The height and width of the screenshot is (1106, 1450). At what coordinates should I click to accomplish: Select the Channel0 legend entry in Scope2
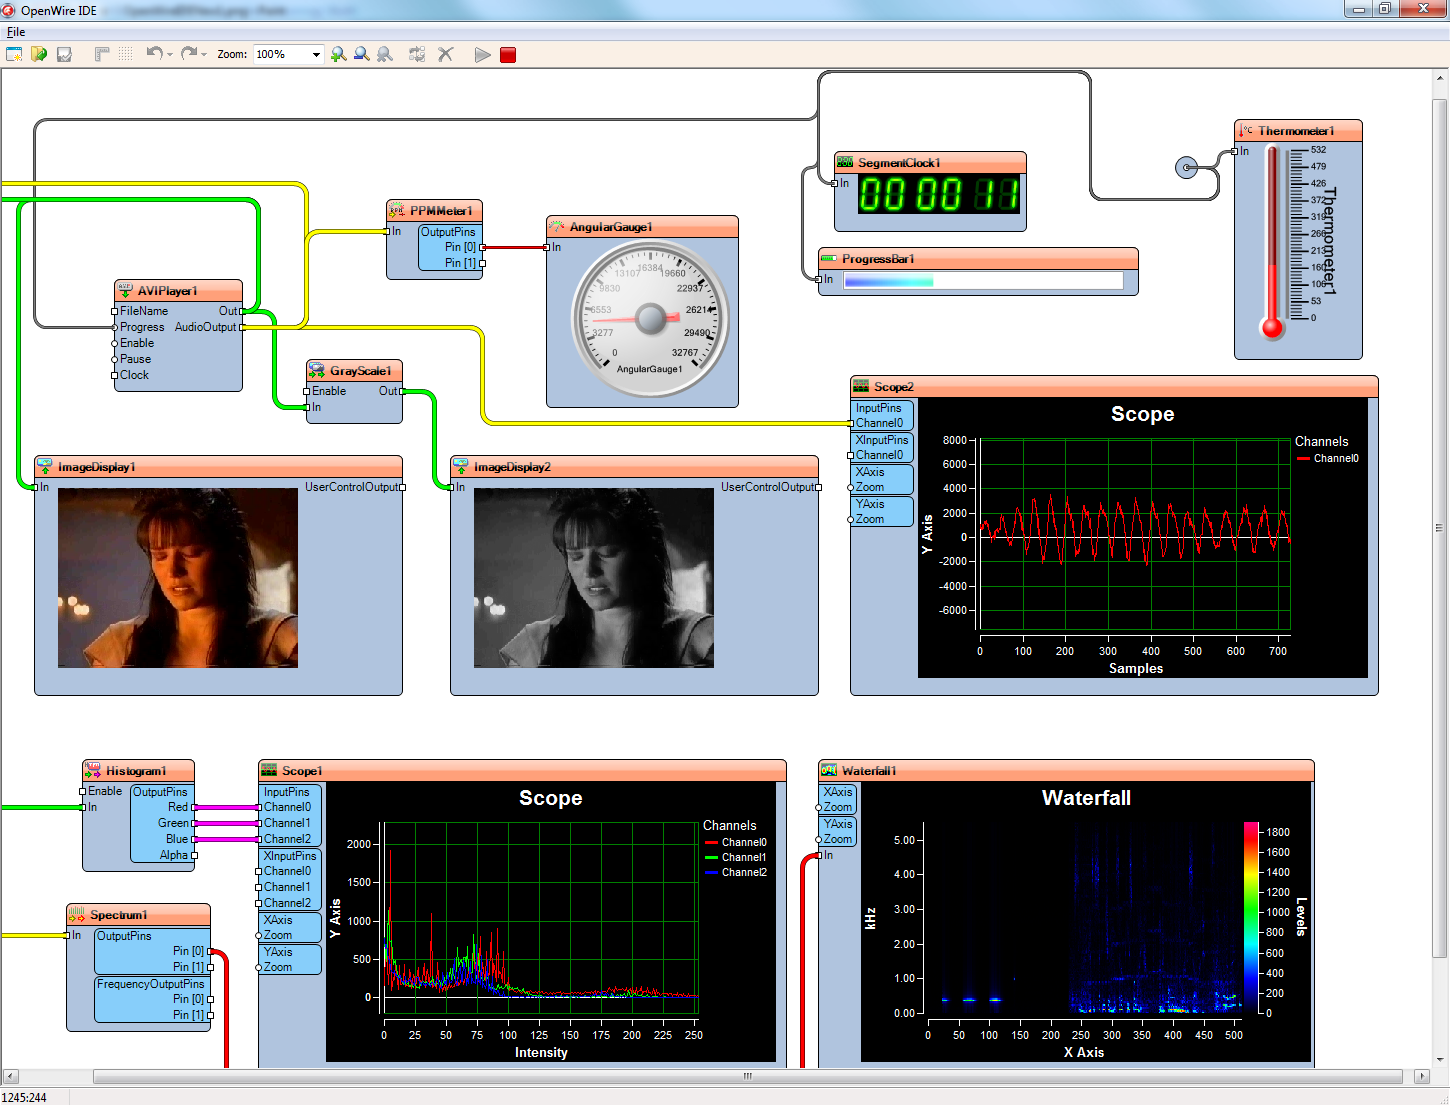coord(1328,458)
